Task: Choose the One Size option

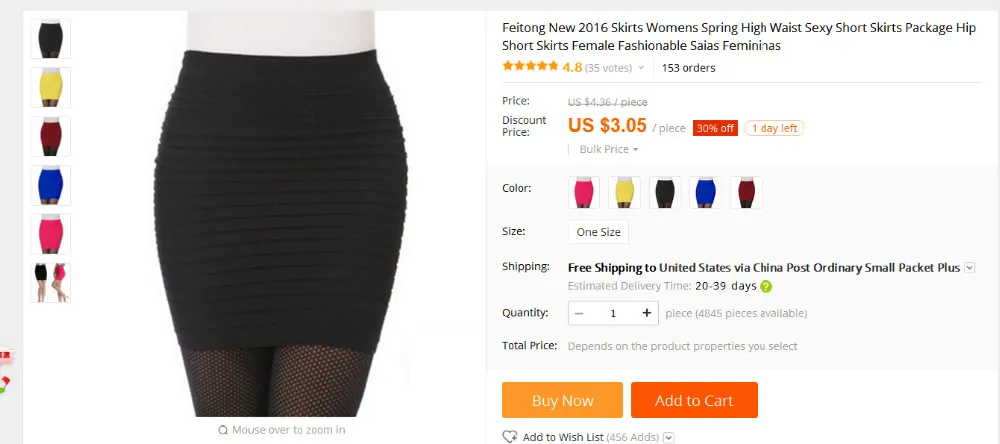Action: pos(598,232)
